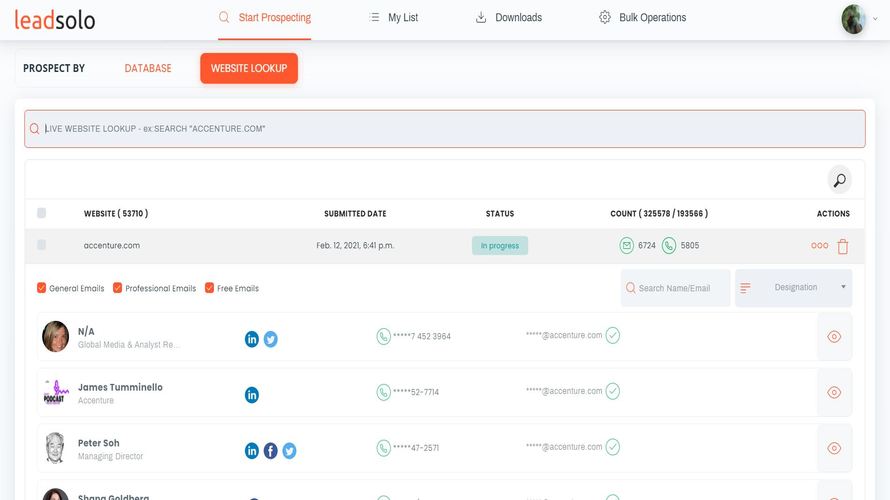Open the Downloads section

point(509,18)
